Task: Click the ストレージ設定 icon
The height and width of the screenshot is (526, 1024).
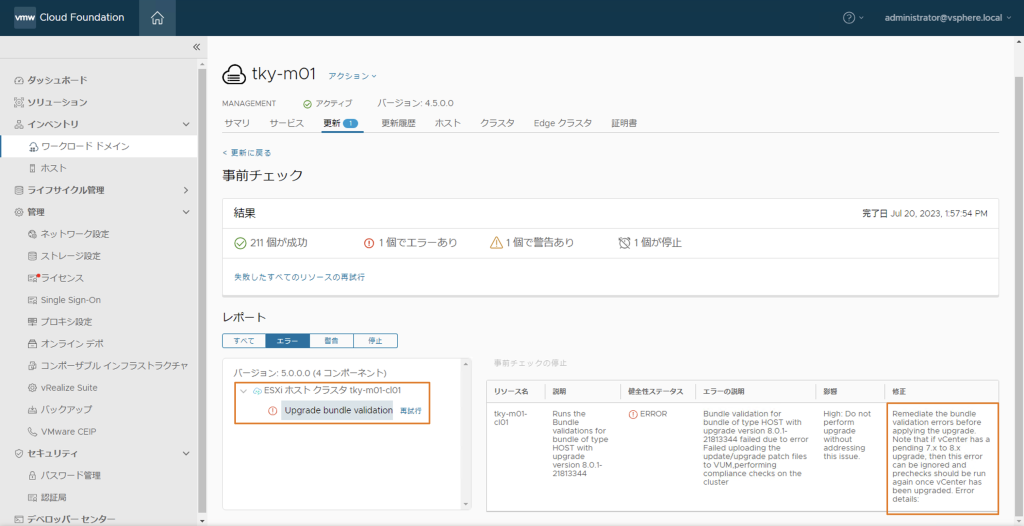Action: 33,256
